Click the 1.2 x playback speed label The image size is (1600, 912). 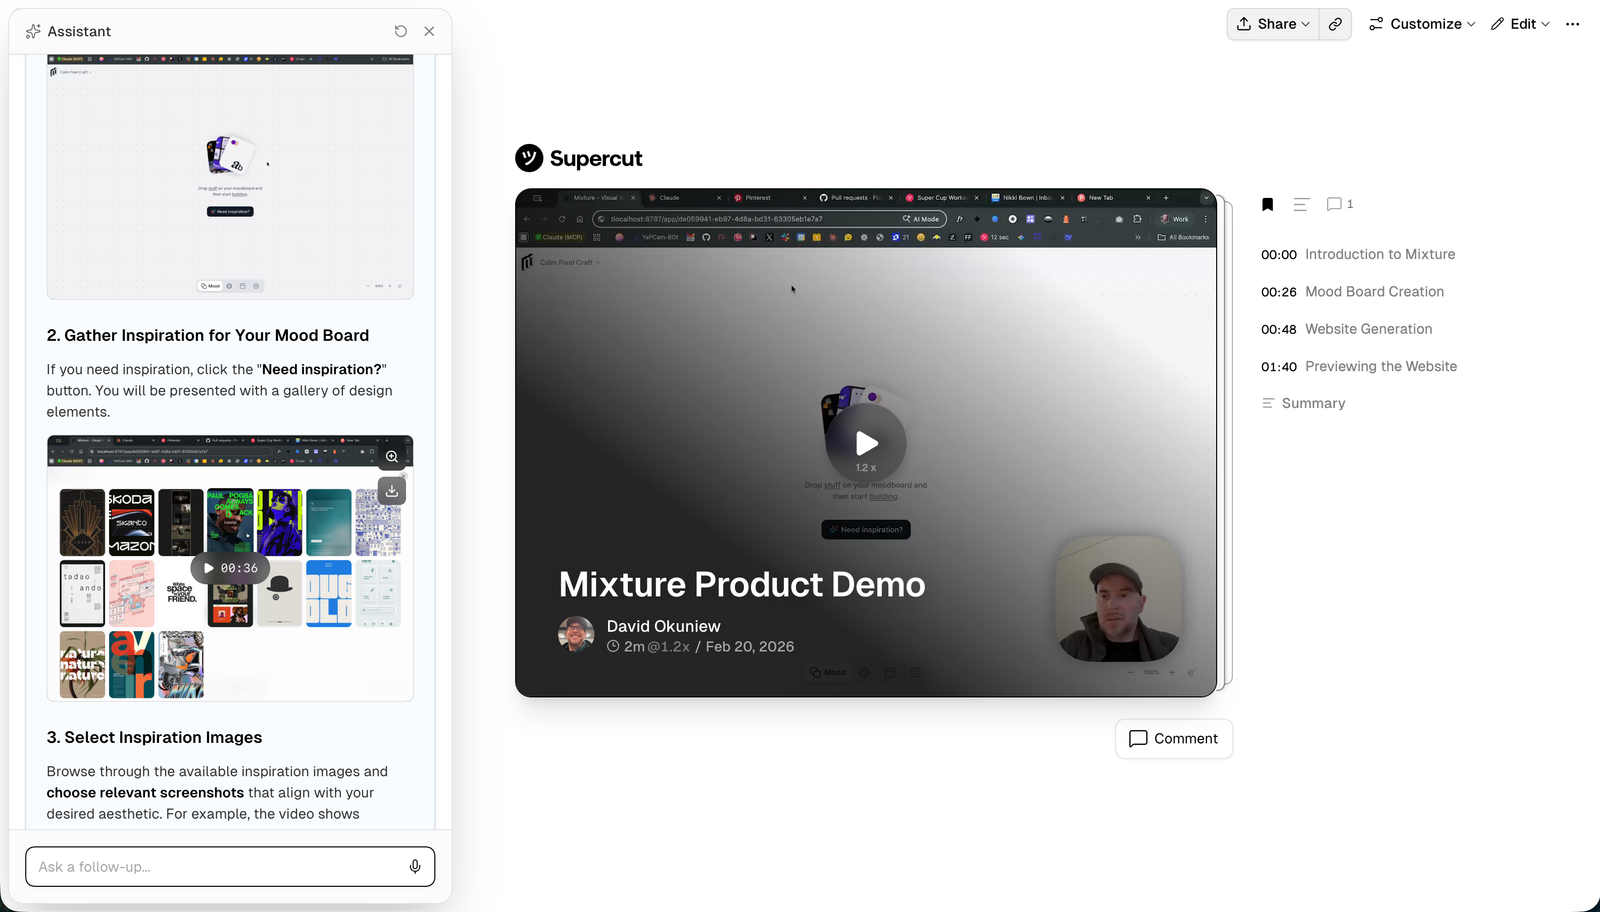click(x=866, y=468)
